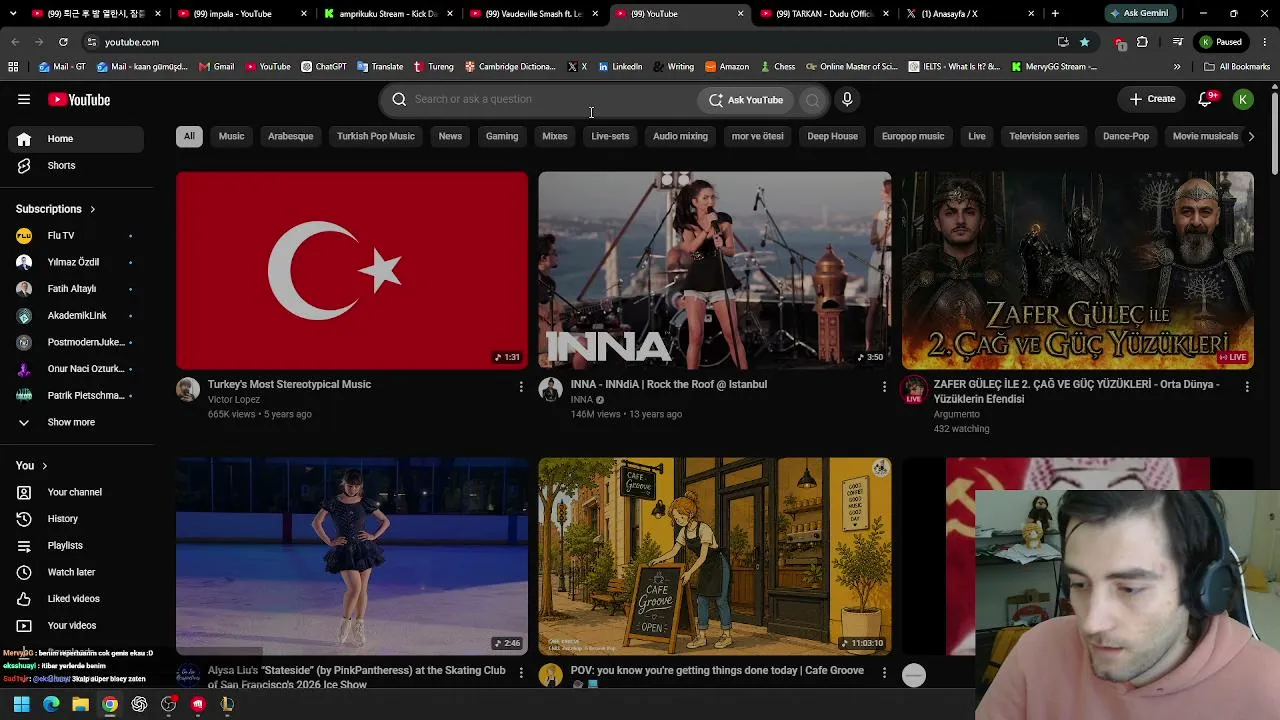Open the INNA channel avatar

(x=550, y=389)
